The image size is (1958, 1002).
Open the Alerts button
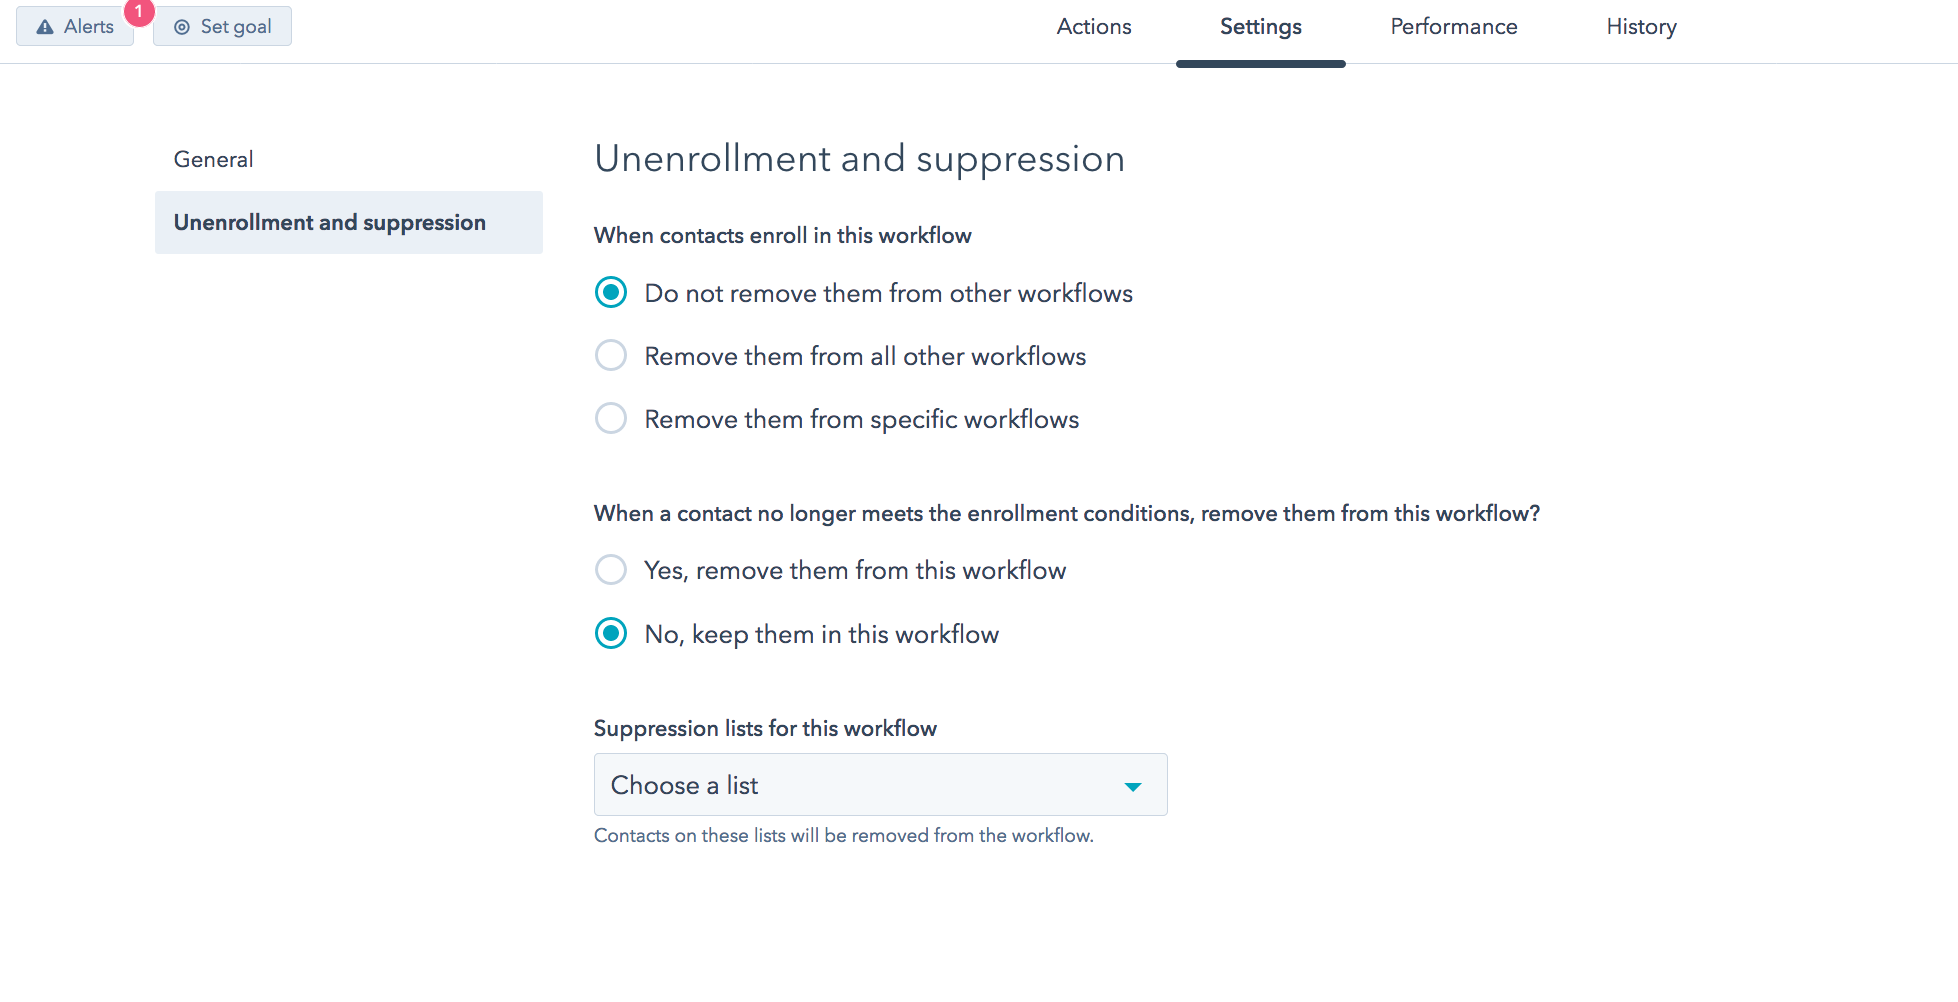75,26
